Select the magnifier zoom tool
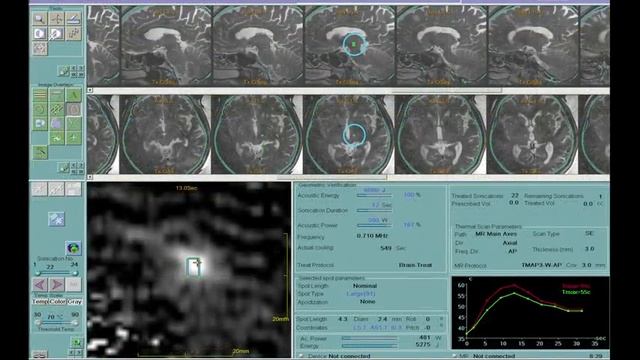The width and height of the screenshot is (640, 360). click(x=40, y=18)
